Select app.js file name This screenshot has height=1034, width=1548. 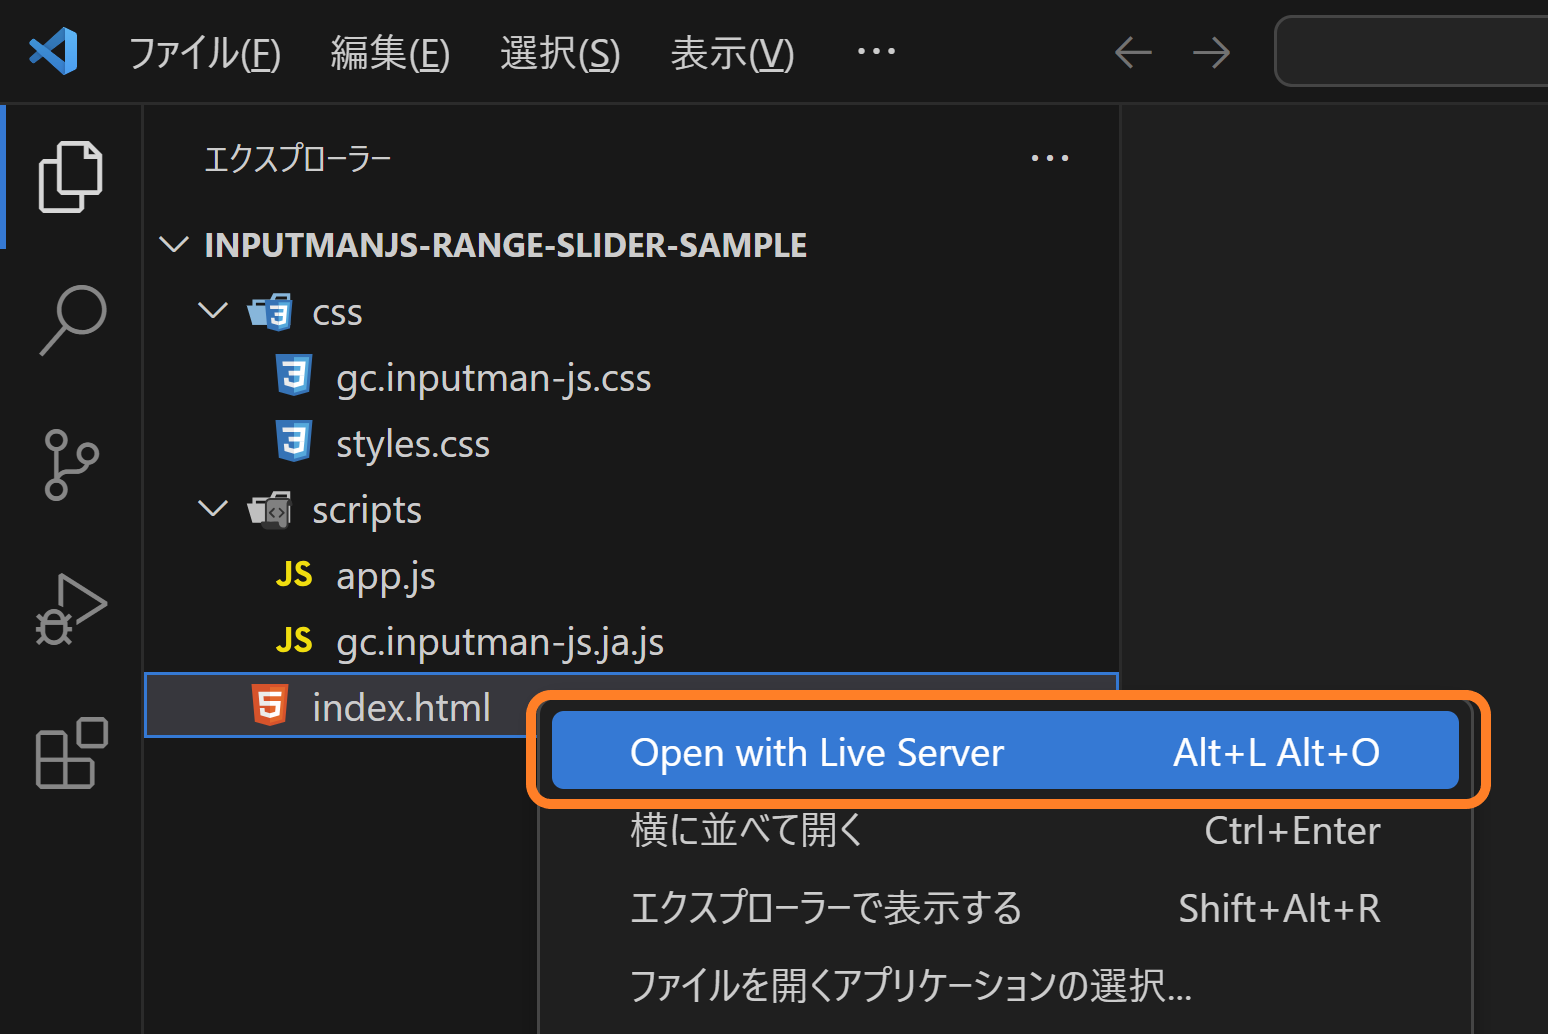click(386, 576)
